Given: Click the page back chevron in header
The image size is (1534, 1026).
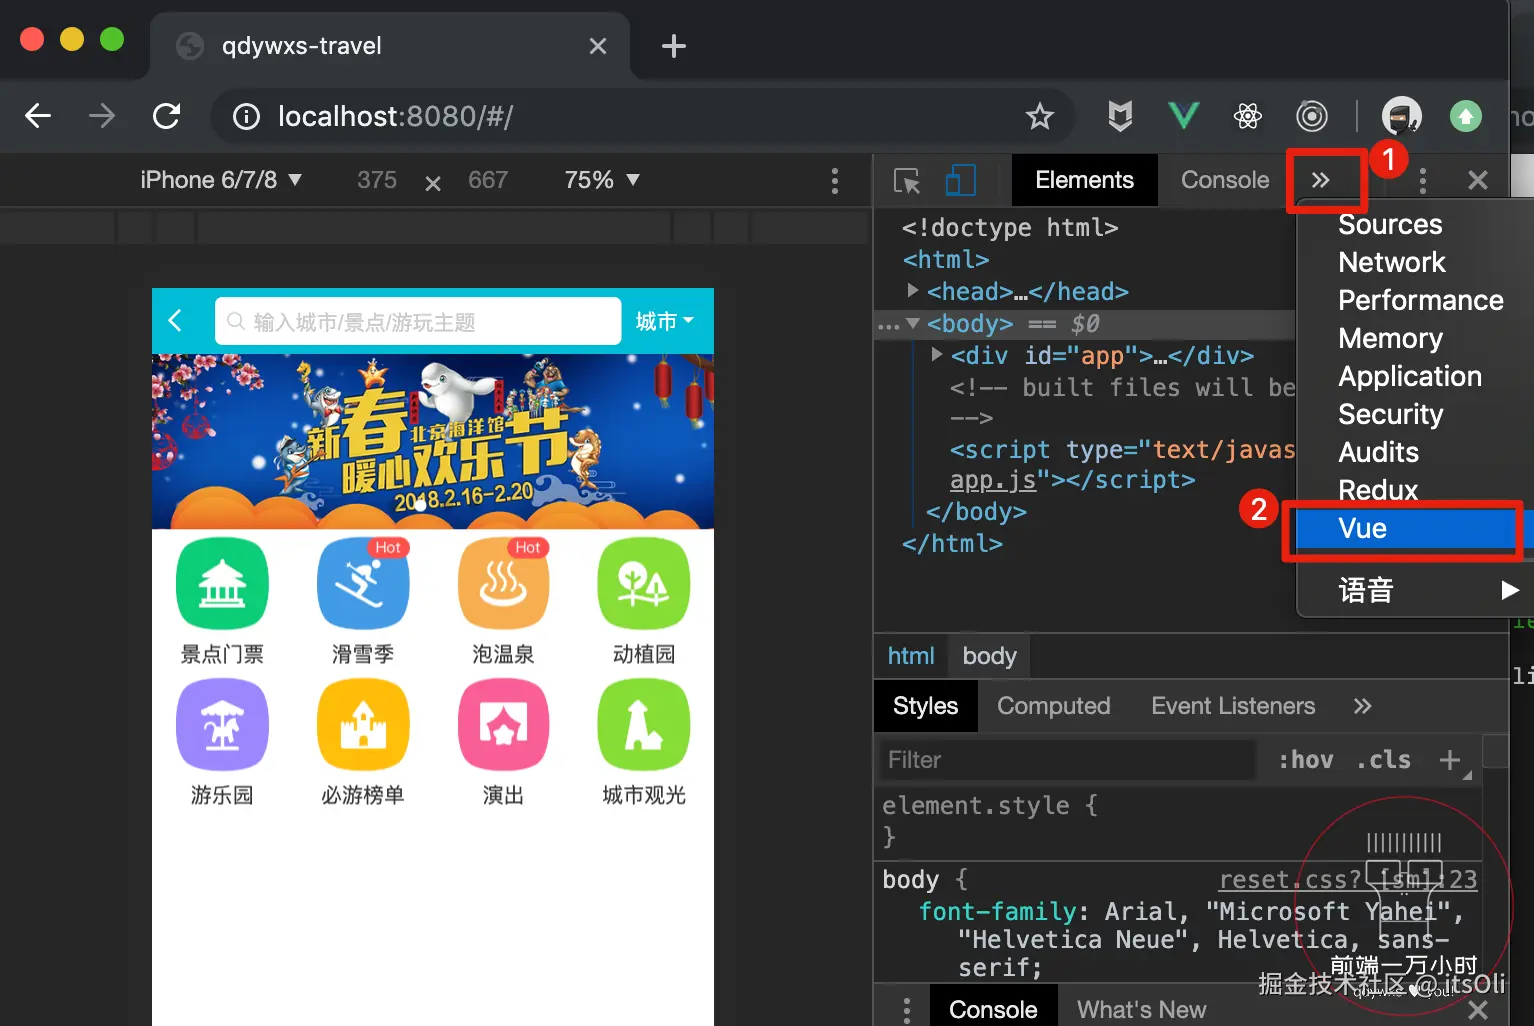Looking at the screenshot, I should coord(175,321).
